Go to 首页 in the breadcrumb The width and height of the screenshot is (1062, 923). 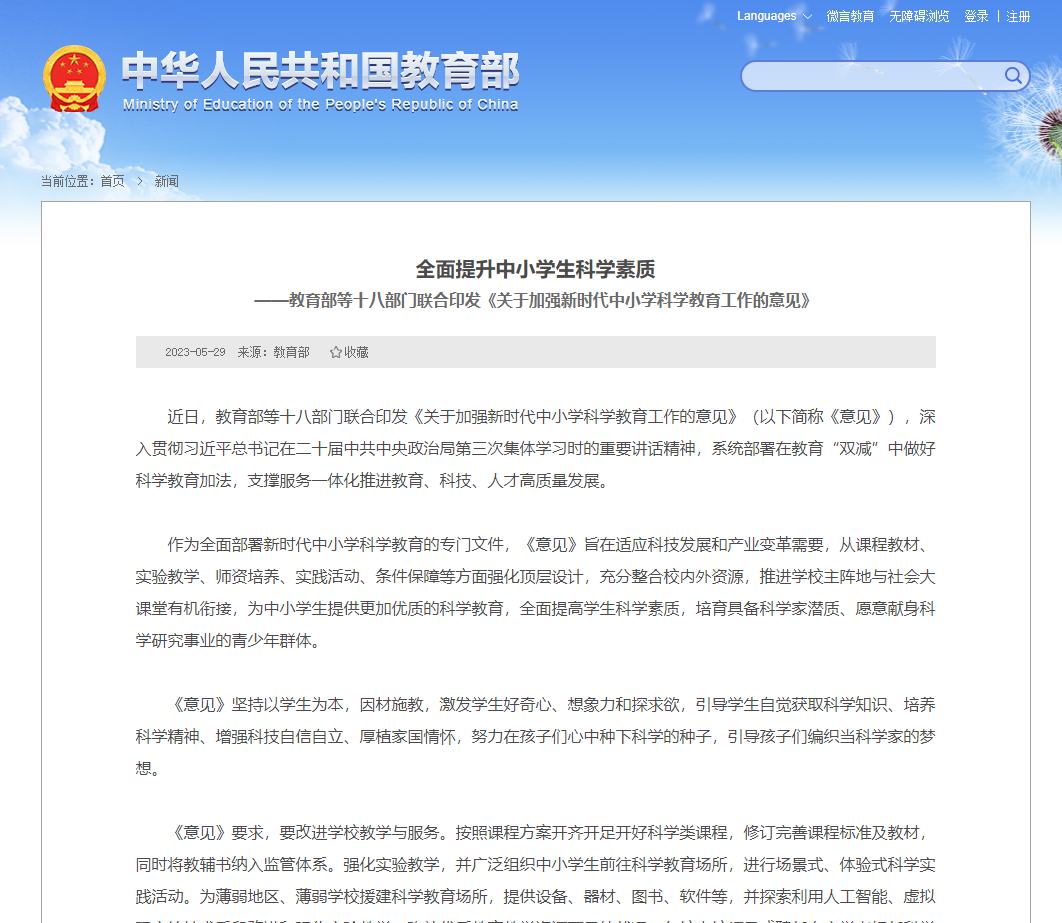click(x=112, y=181)
